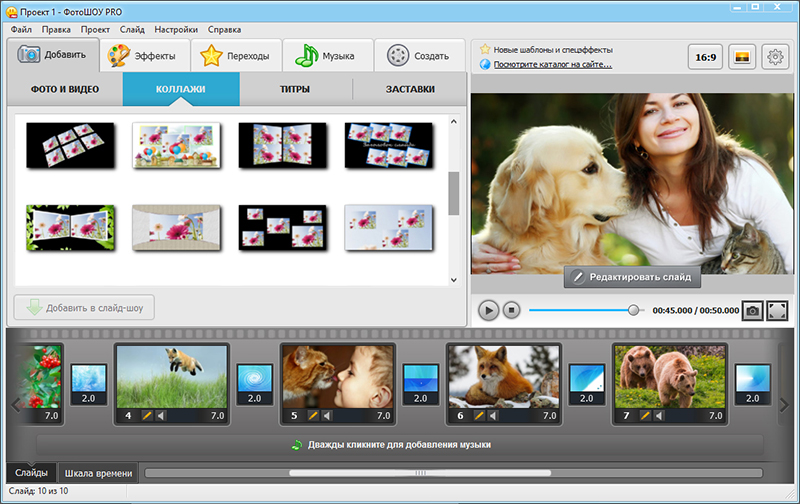
Task: Click the preview playback position slider
Action: coord(633,310)
